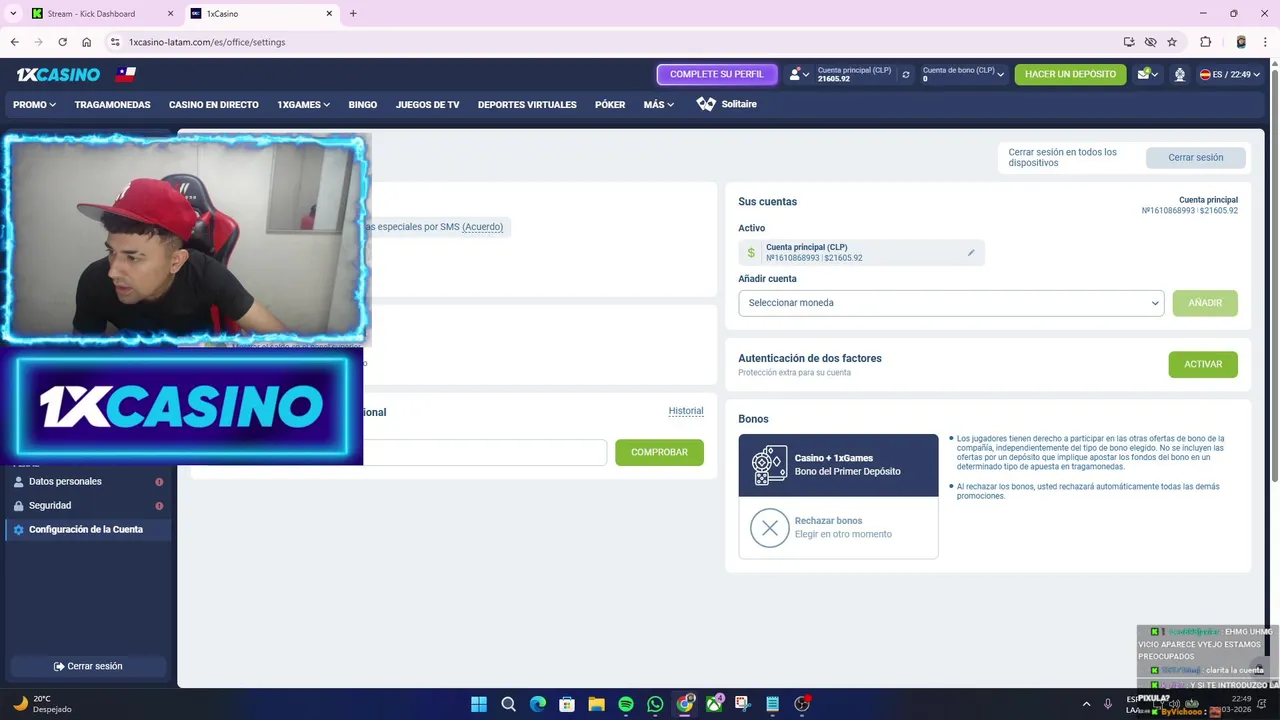Click the browser address bar URL
1280x720 pixels.
207,42
